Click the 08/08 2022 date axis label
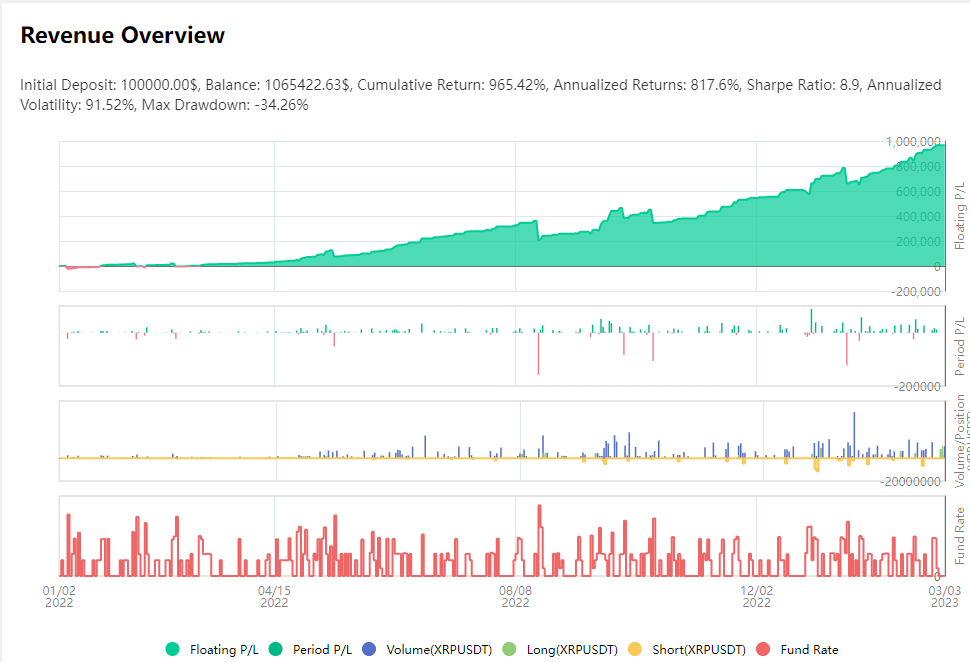This screenshot has height=662, width=970. (x=515, y=596)
